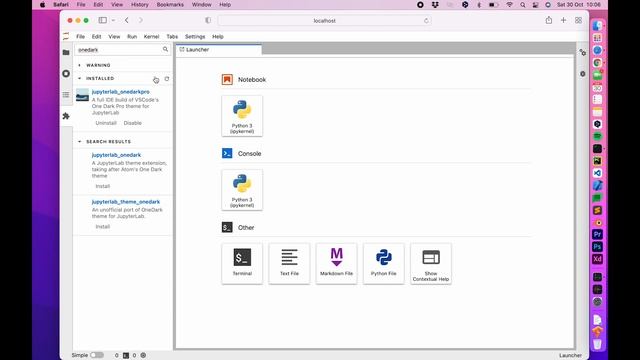Image resolution: width=640 pixels, height=360 pixels.
Task: Open the Run menu
Action: [132, 36]
